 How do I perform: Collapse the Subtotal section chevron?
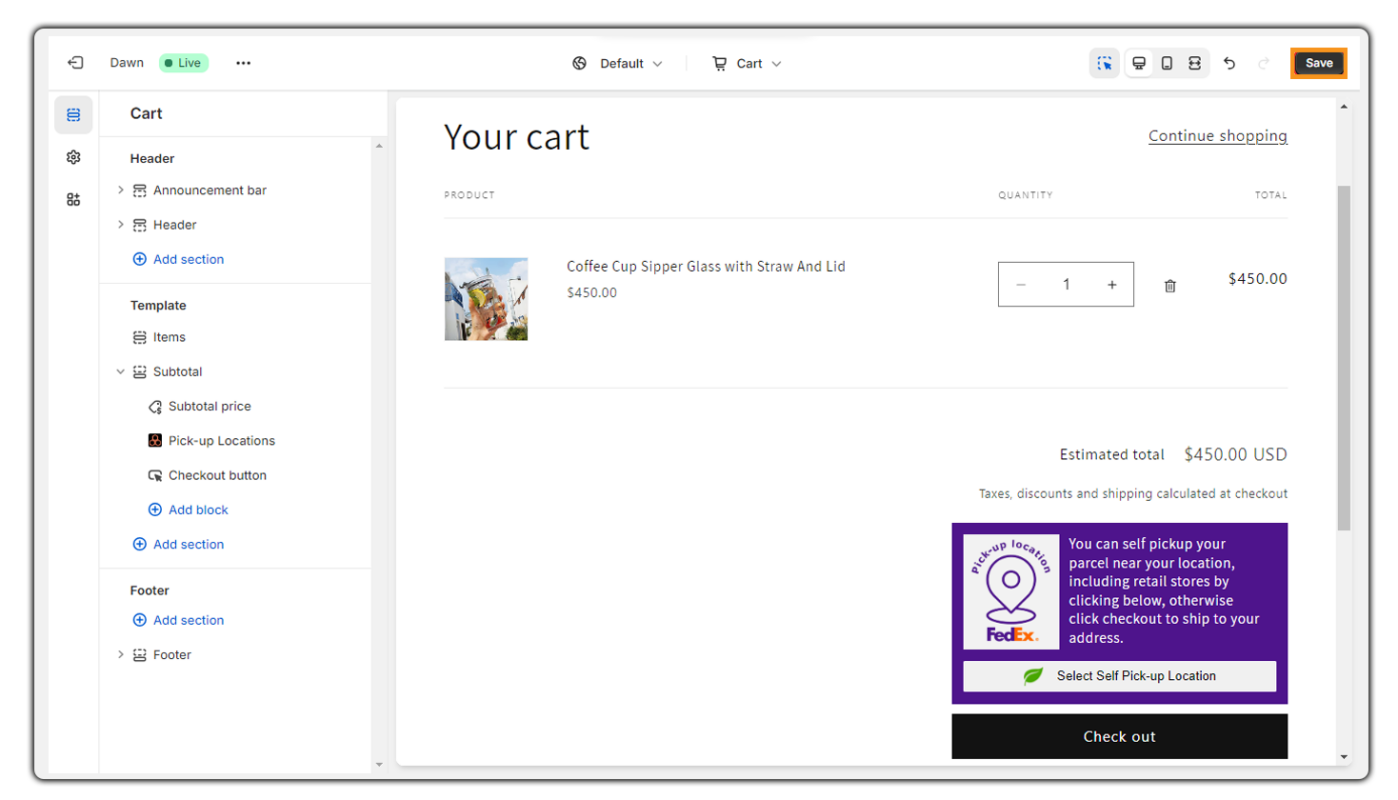(x=120, y=371)
